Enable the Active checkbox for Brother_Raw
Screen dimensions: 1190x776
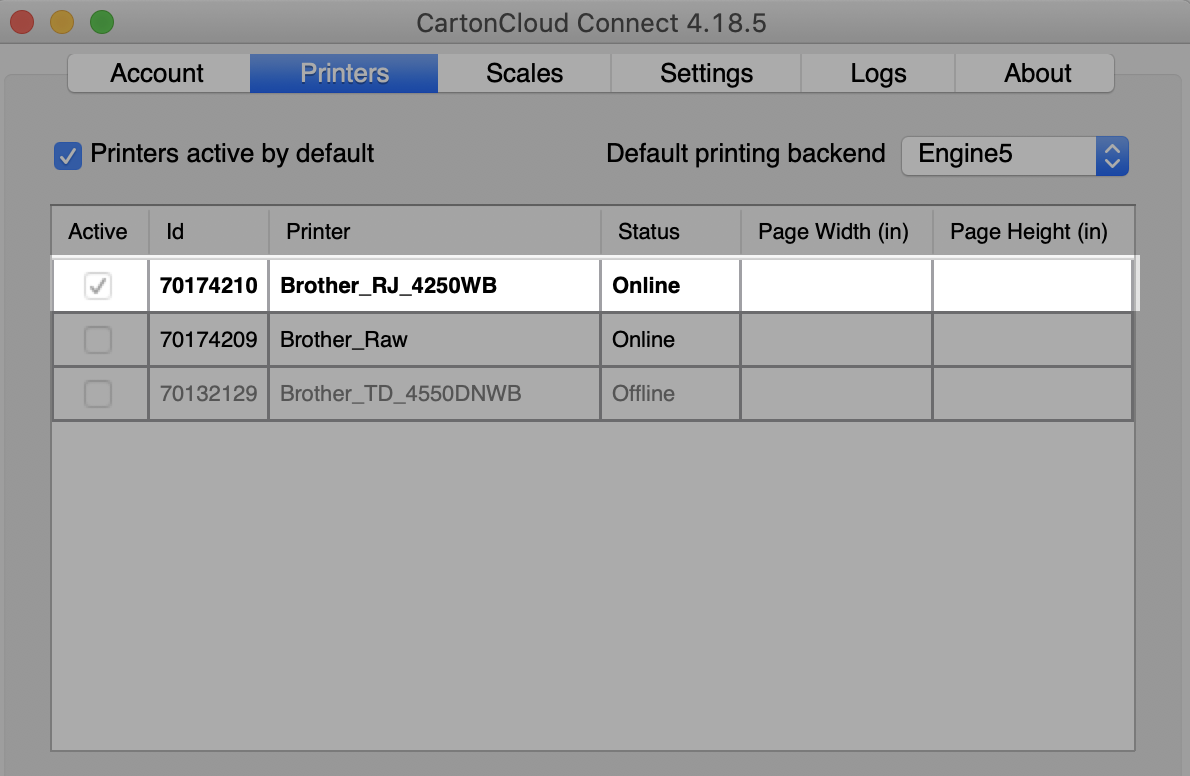click(x=99, y=339)
